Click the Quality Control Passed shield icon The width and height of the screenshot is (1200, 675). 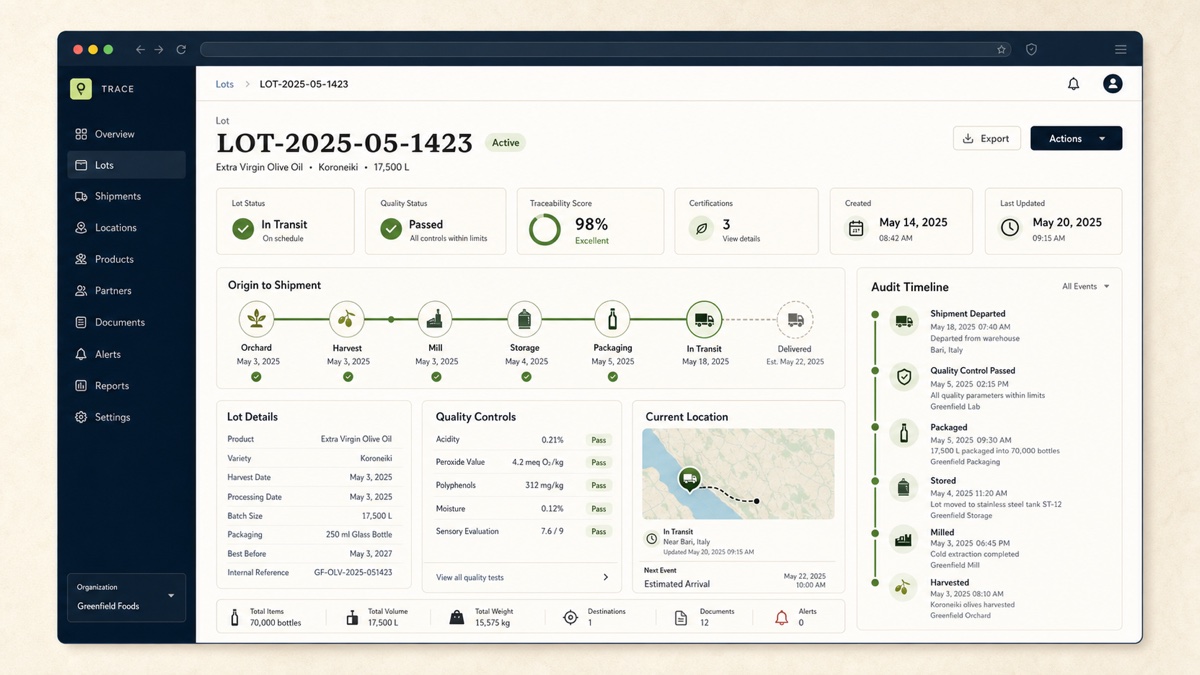point(904,377)
